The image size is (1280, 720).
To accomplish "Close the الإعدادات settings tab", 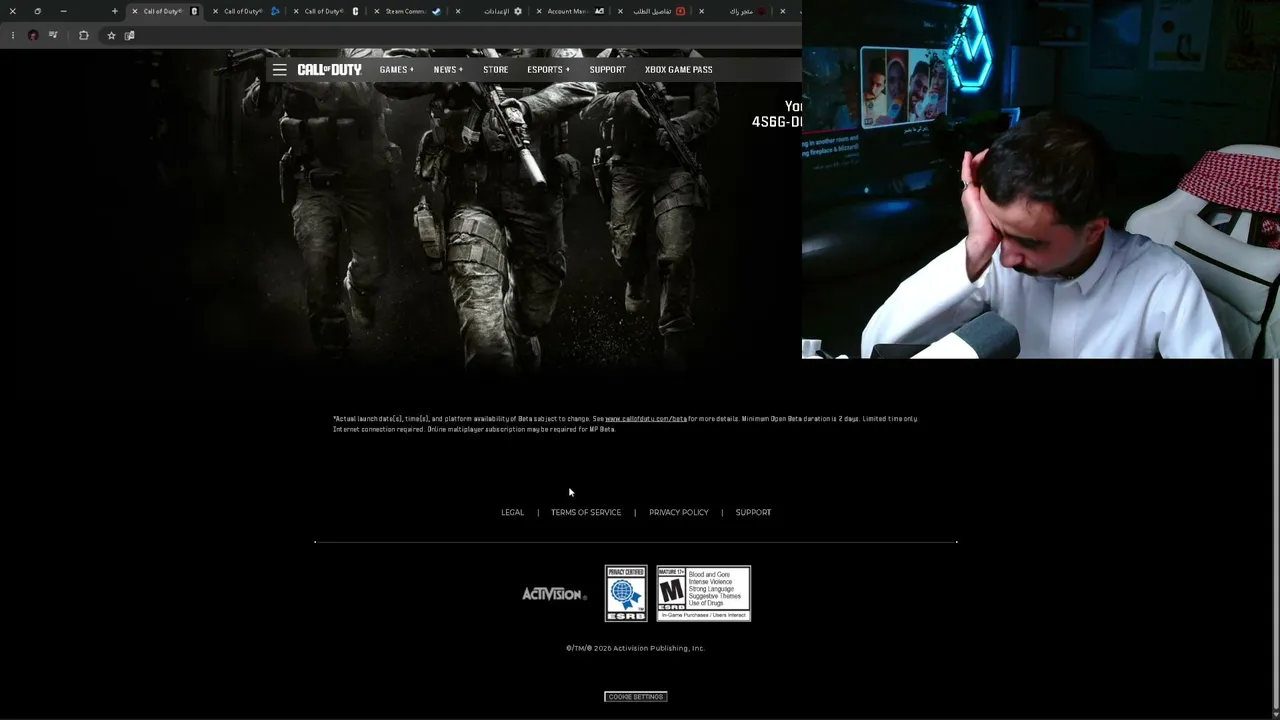I will click(458, 11).
